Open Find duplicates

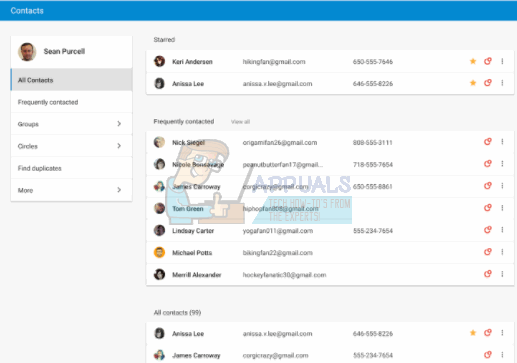71,168
